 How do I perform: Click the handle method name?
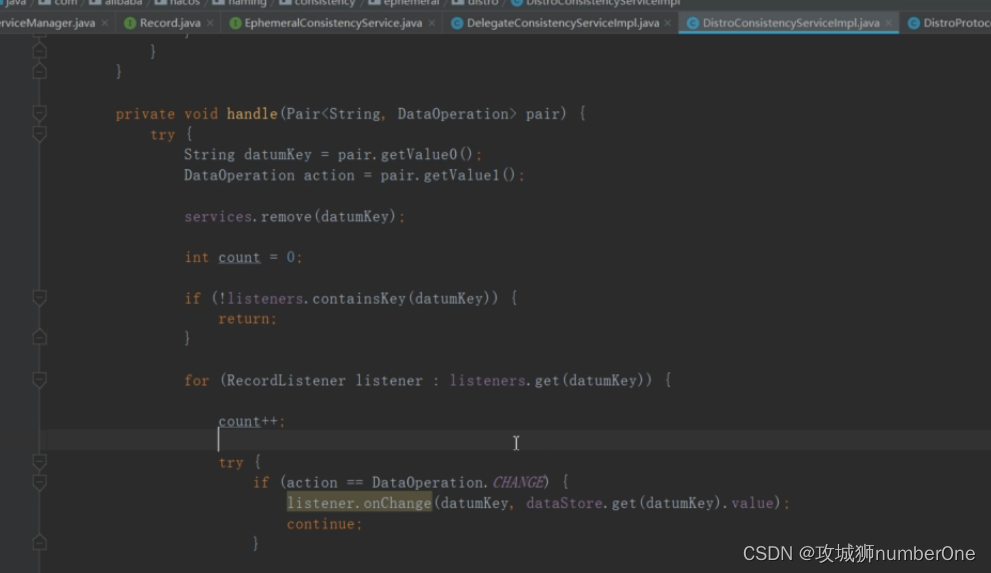click(x=252, y=114)
